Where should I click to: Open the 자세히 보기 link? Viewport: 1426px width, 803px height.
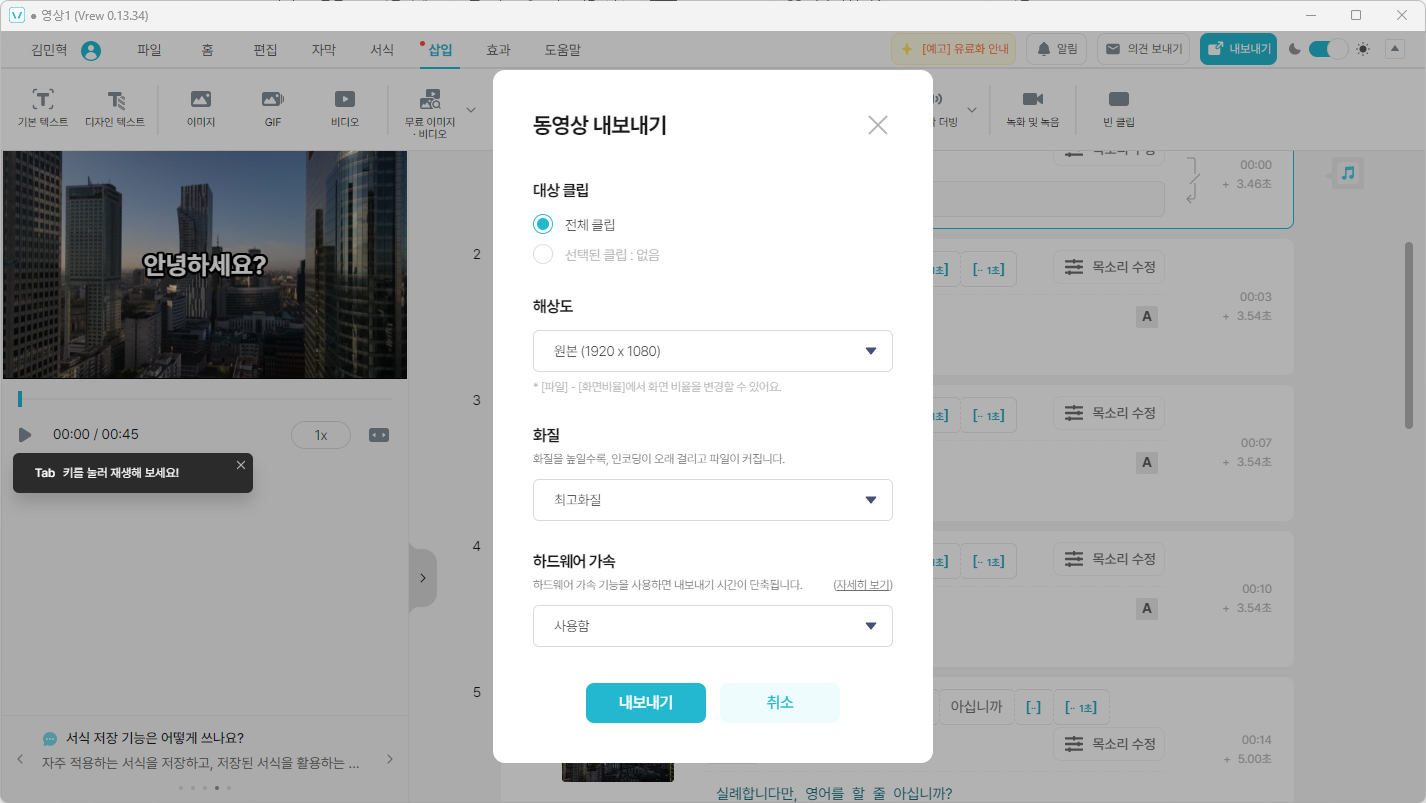click(x=862, y=585)
